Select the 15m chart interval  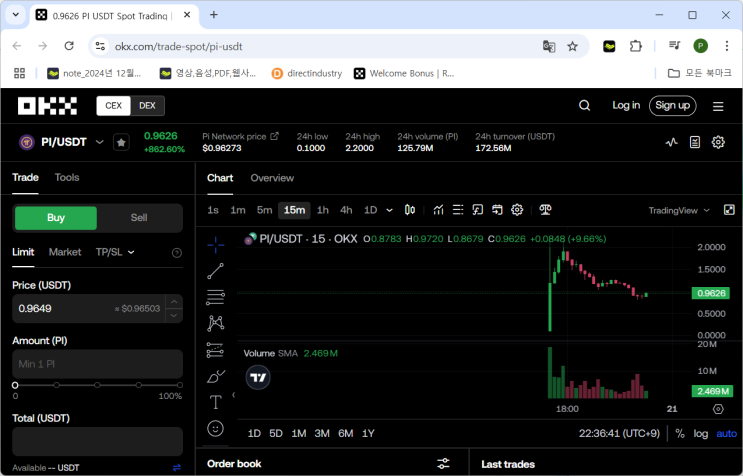pyautogui.click(x=294, y=210)
